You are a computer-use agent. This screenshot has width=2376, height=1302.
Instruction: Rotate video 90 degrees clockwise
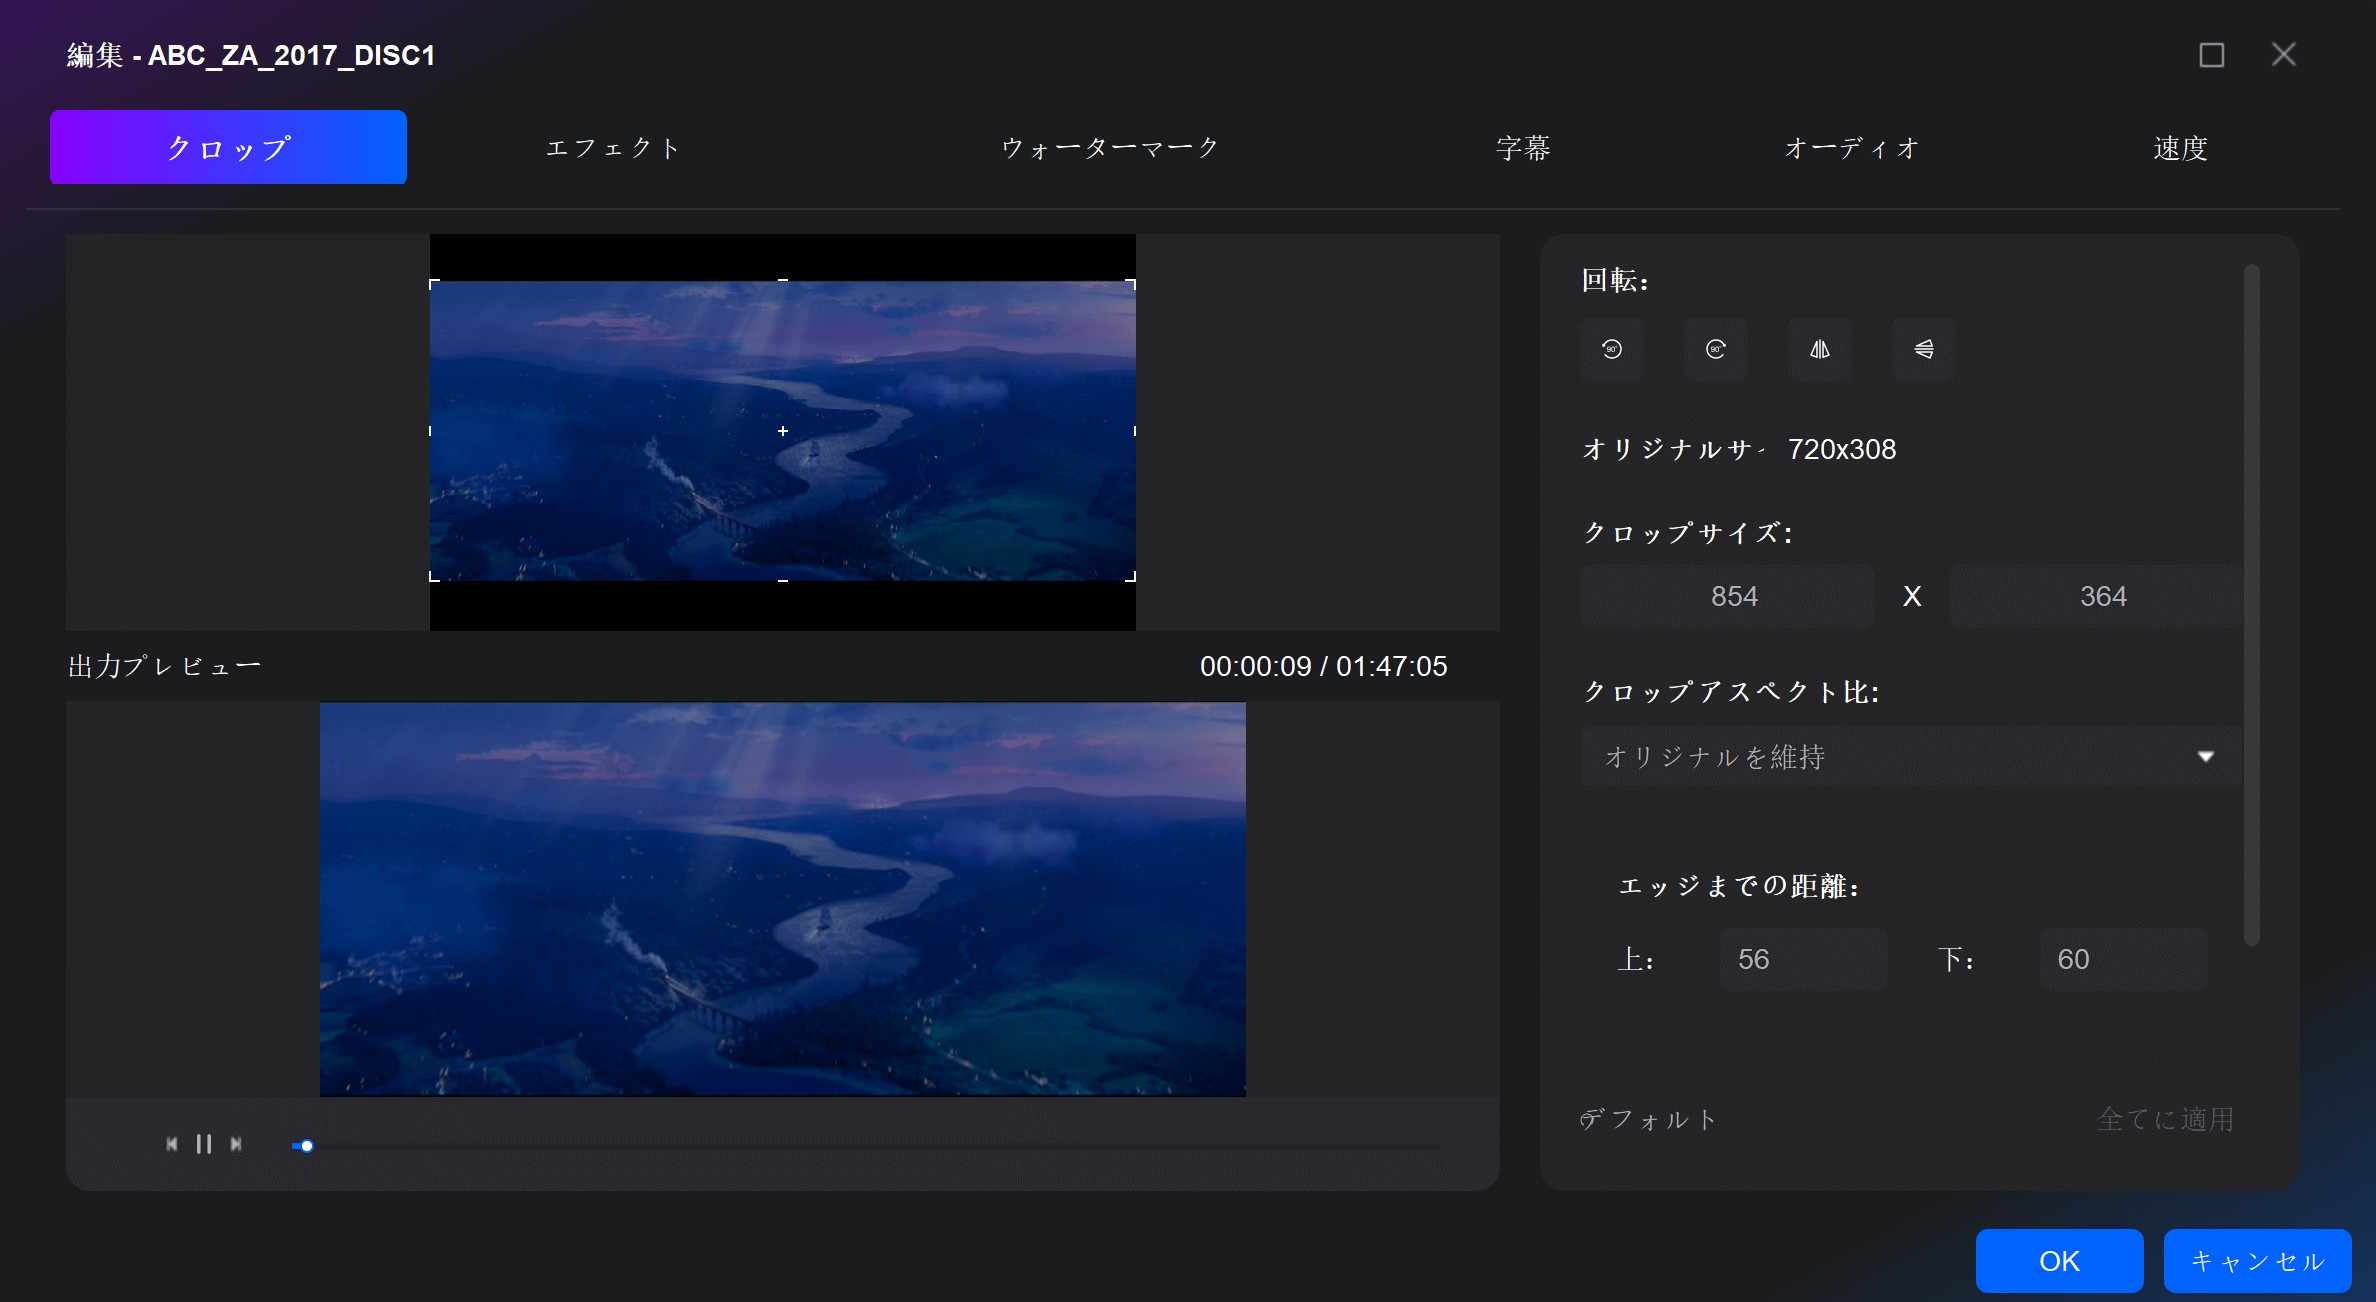pyautogui.click(x=1715, y=349)
